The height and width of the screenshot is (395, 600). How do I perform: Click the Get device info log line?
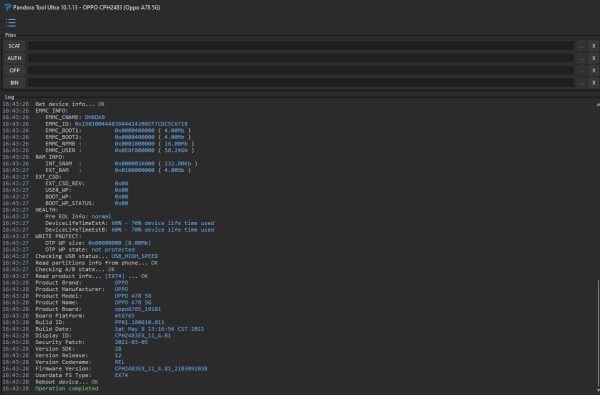click(x=70, y=104)
